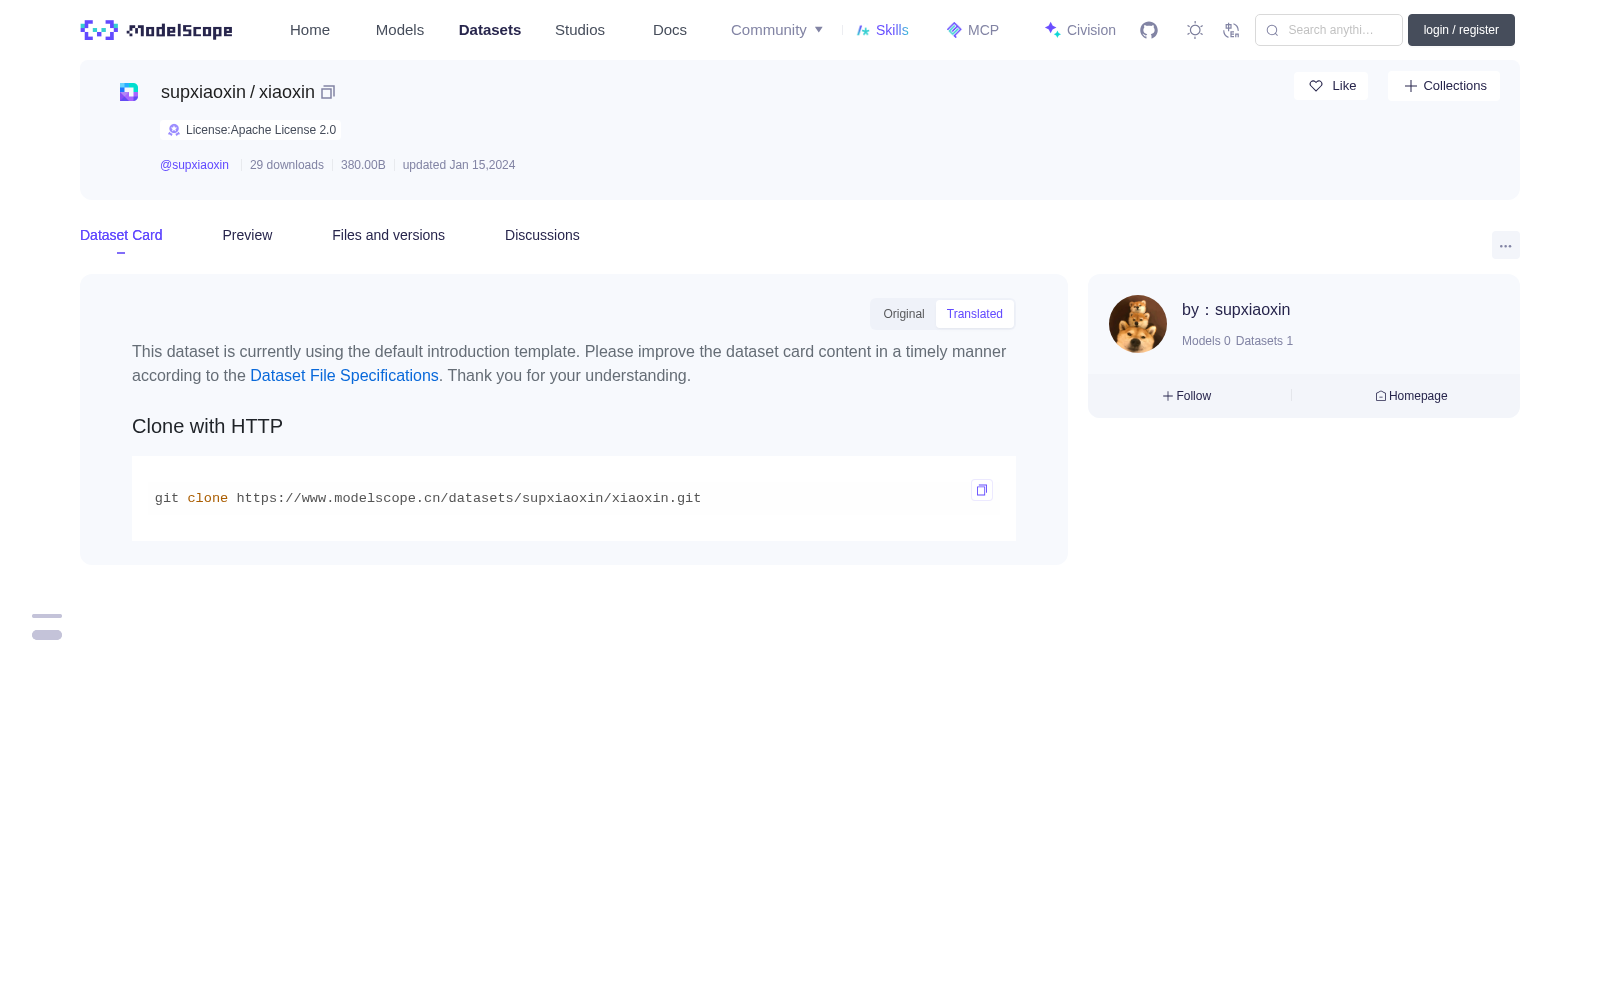Image resolution: width=1600 pixels, height=1000 pixels.
Task: Click the 'Clone with HTTP' heading
Action: [207, 427]
